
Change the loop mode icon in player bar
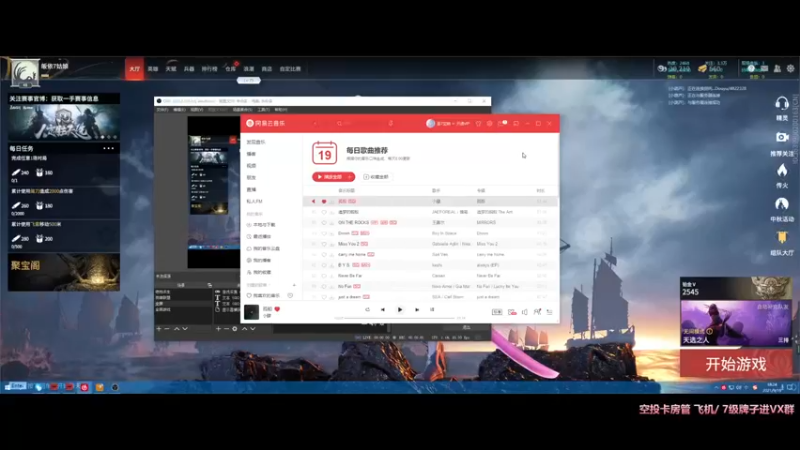click(x=367, y=310)
